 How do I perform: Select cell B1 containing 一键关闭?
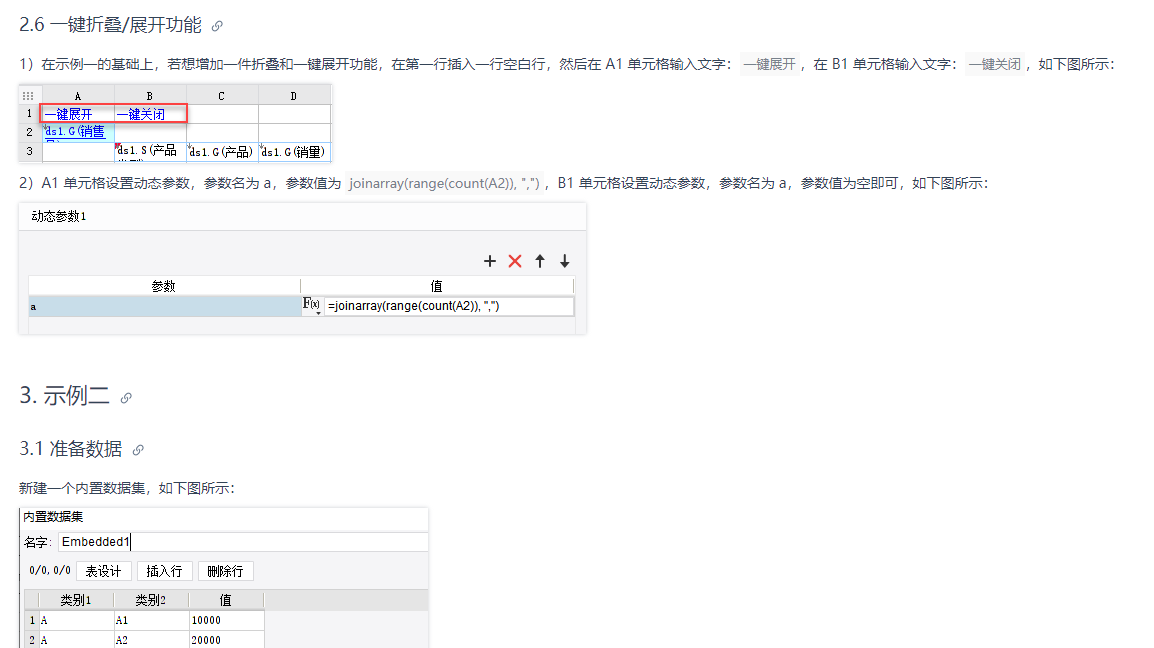(150, 114)
